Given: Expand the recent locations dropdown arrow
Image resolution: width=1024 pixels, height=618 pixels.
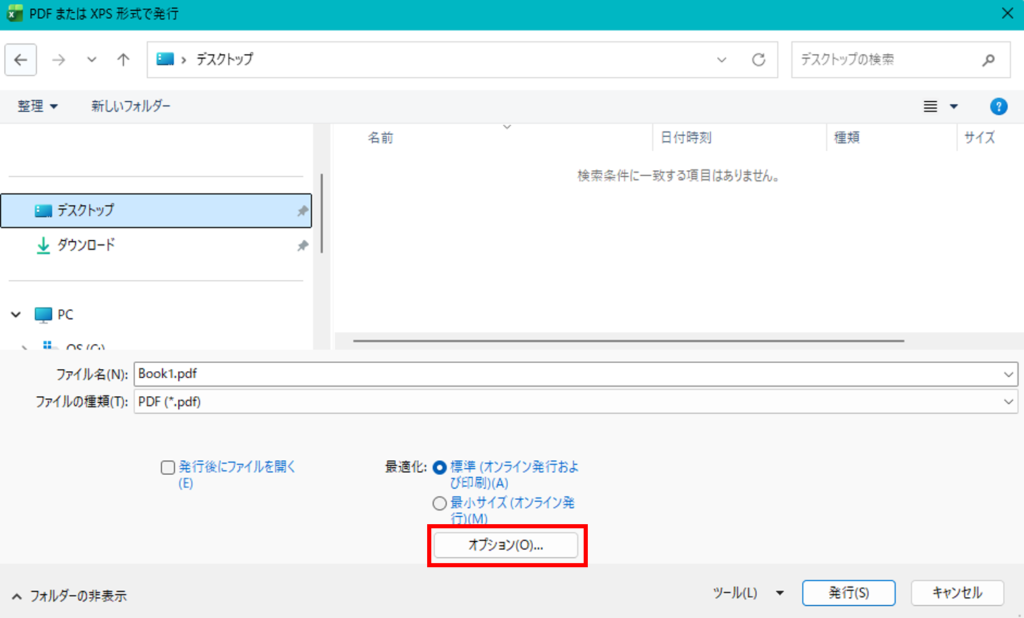Looking at the screenshot, I should (x=91, y=60).
